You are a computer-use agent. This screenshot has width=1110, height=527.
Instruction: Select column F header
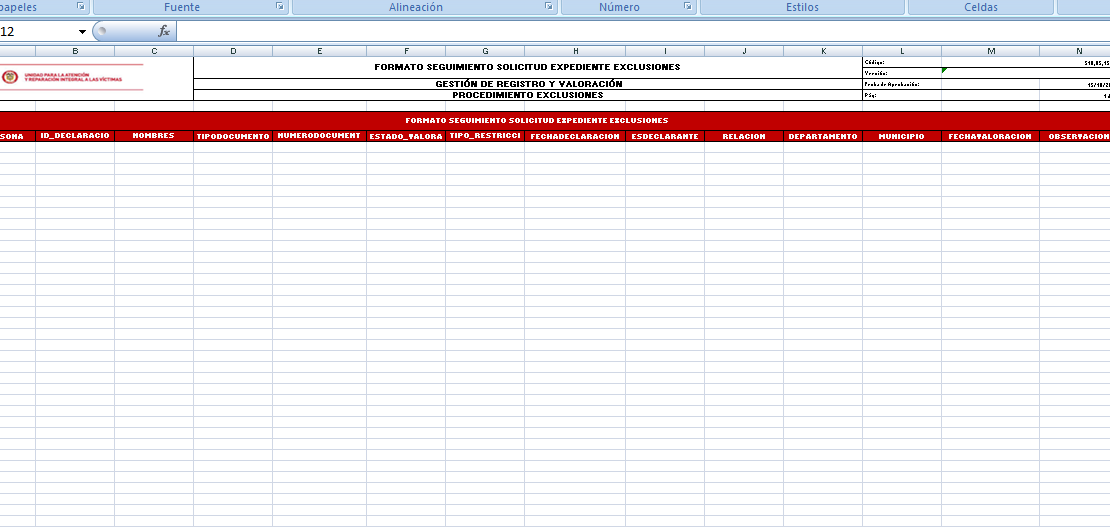[406, 51]
